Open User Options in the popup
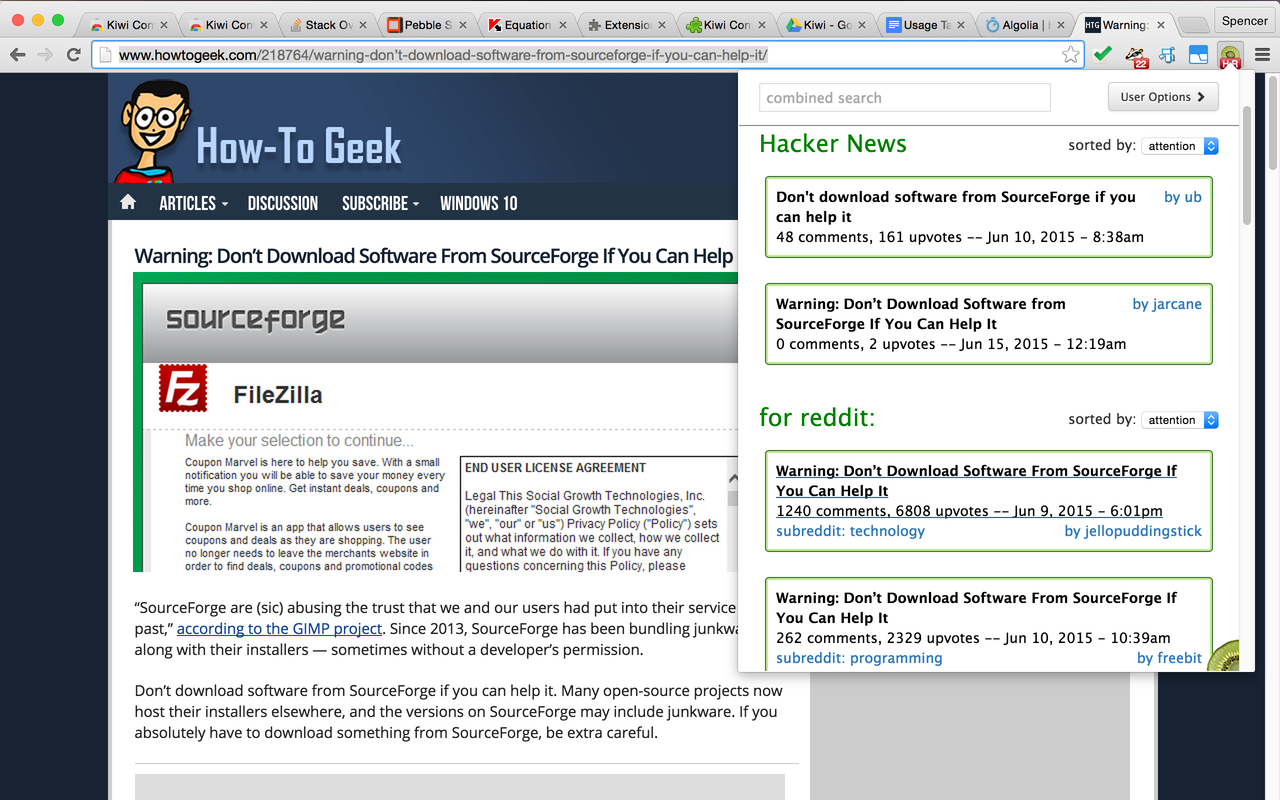The width and height of the screenshot is (1280, 800). [x=1163, y=97]
